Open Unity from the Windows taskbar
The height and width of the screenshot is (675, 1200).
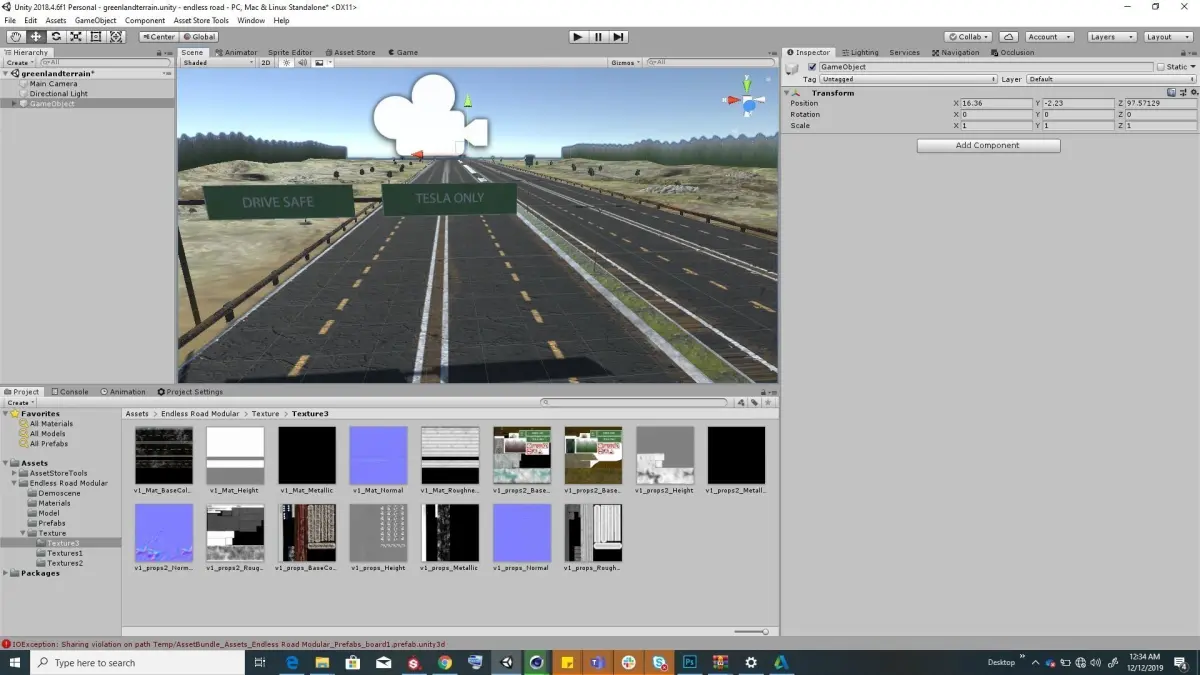(x=506, y=662)
